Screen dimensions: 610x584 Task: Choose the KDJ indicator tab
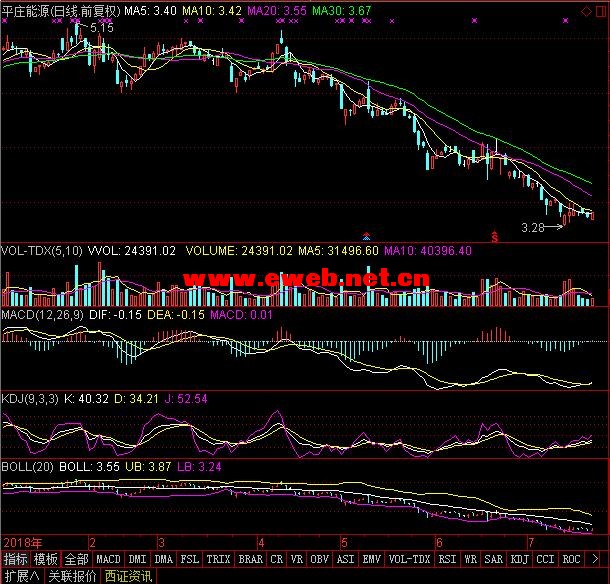519,559
